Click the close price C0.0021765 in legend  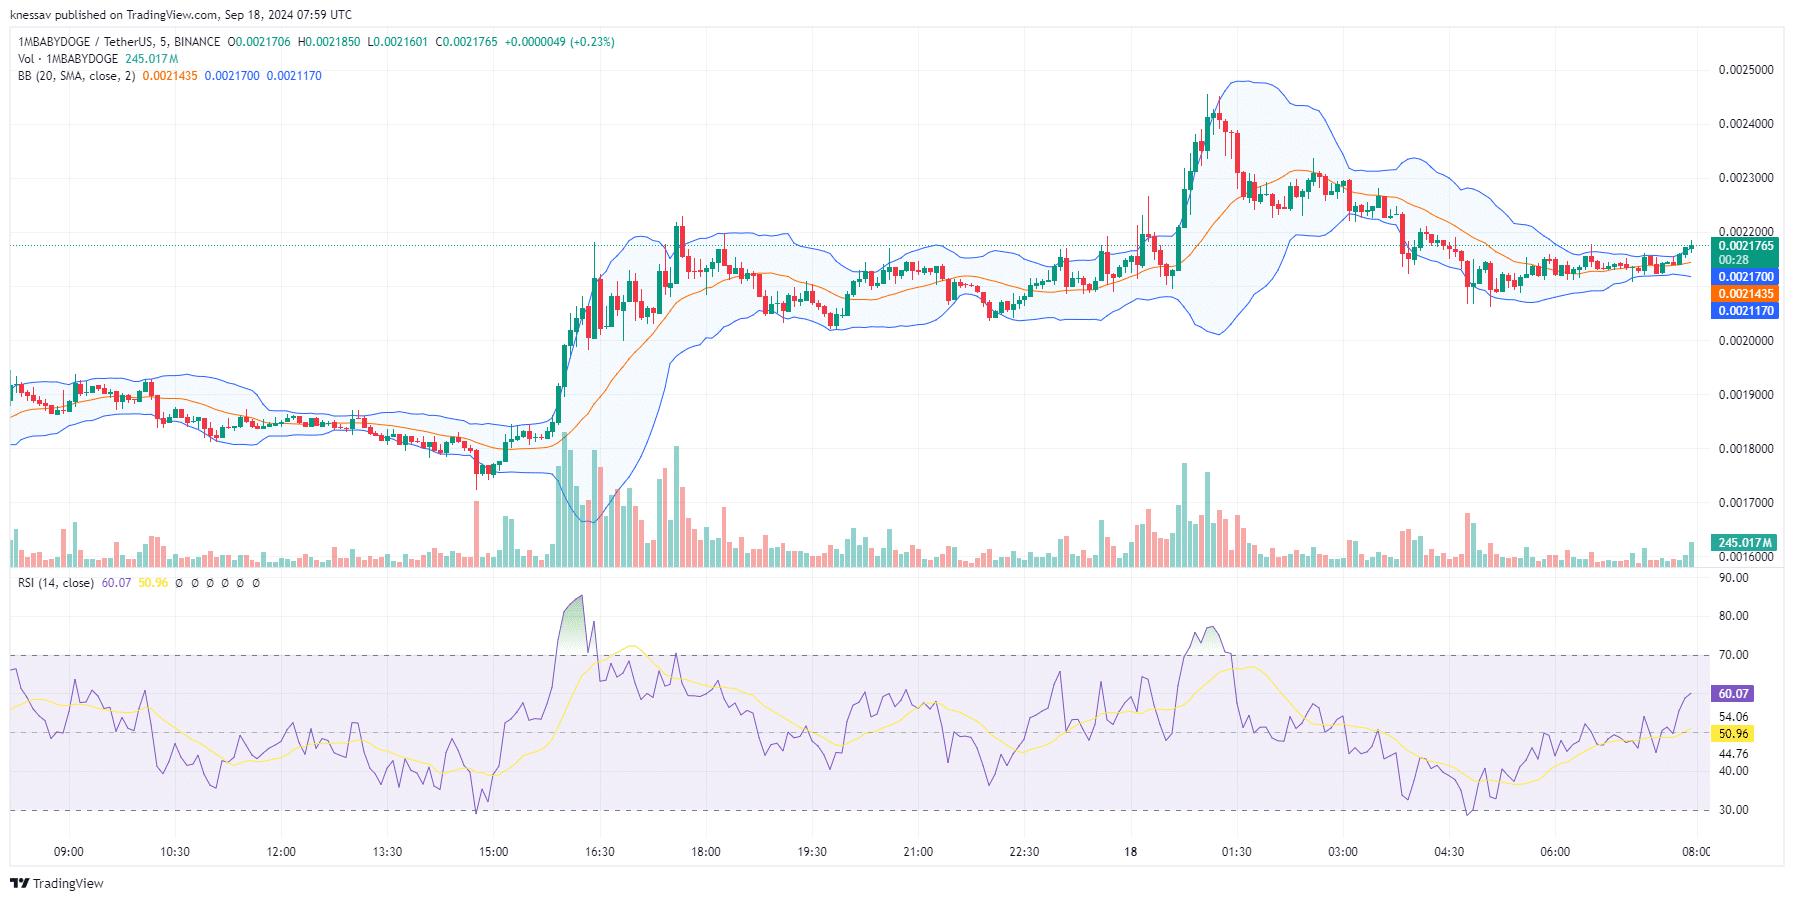pos(466,42)
